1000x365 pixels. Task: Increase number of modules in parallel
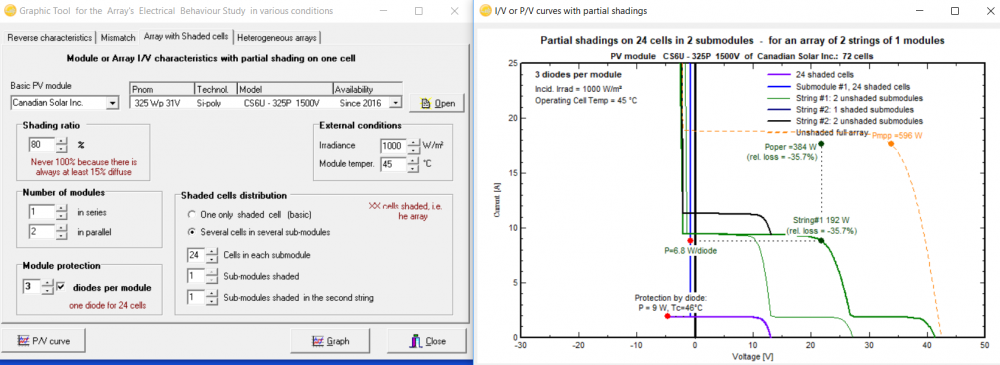click(61, 229)
